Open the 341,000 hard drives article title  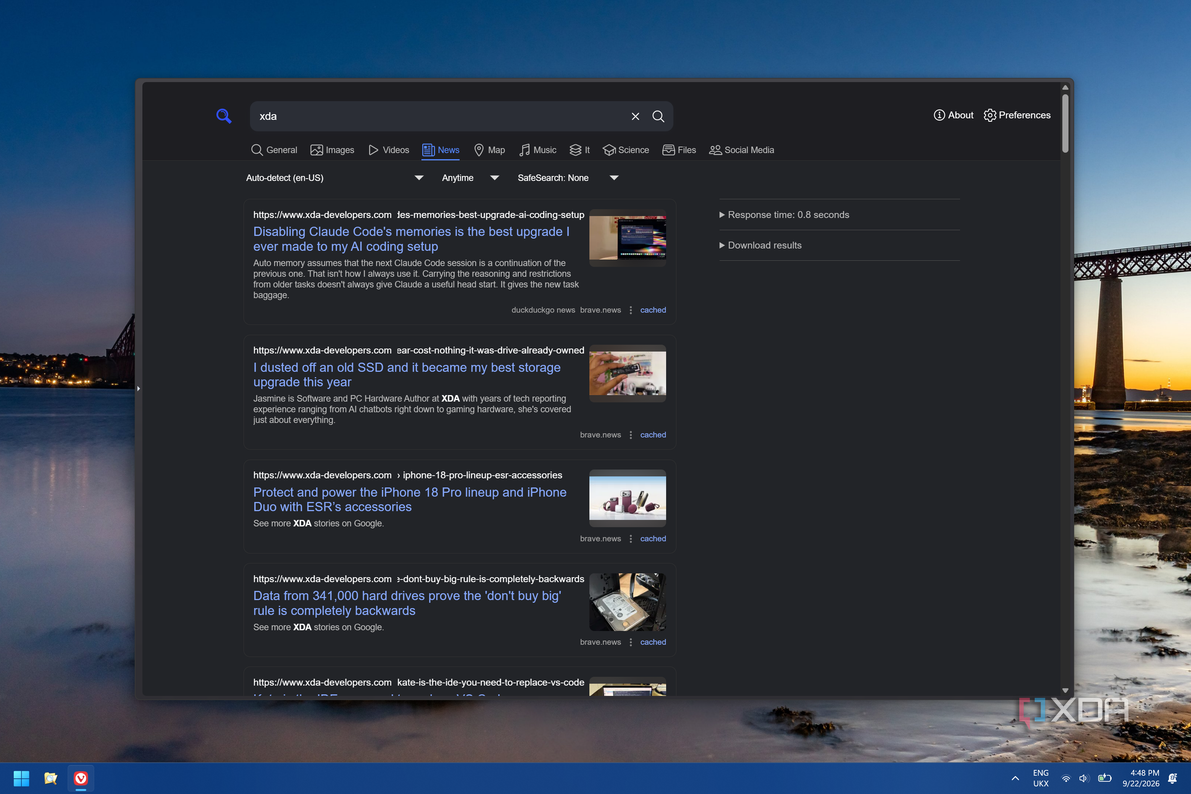[407, 603]
